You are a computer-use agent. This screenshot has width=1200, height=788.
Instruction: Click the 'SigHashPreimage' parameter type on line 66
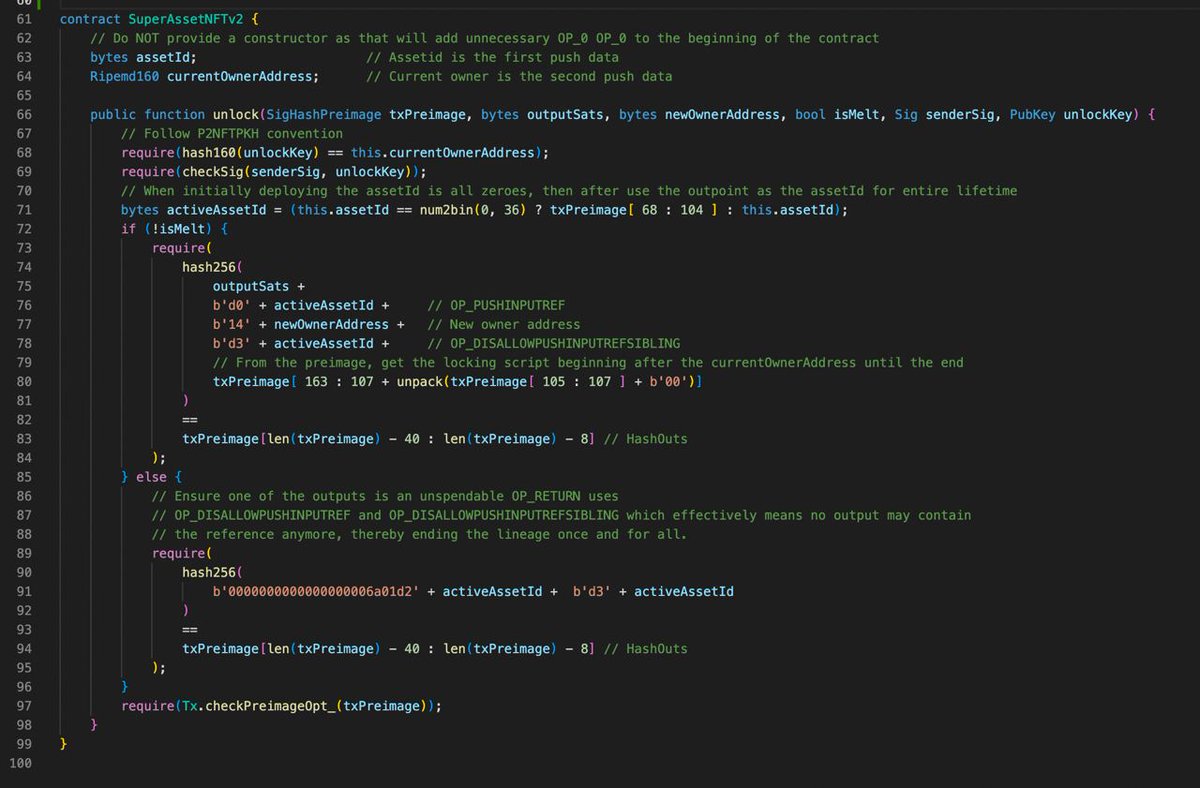point(324,114)
